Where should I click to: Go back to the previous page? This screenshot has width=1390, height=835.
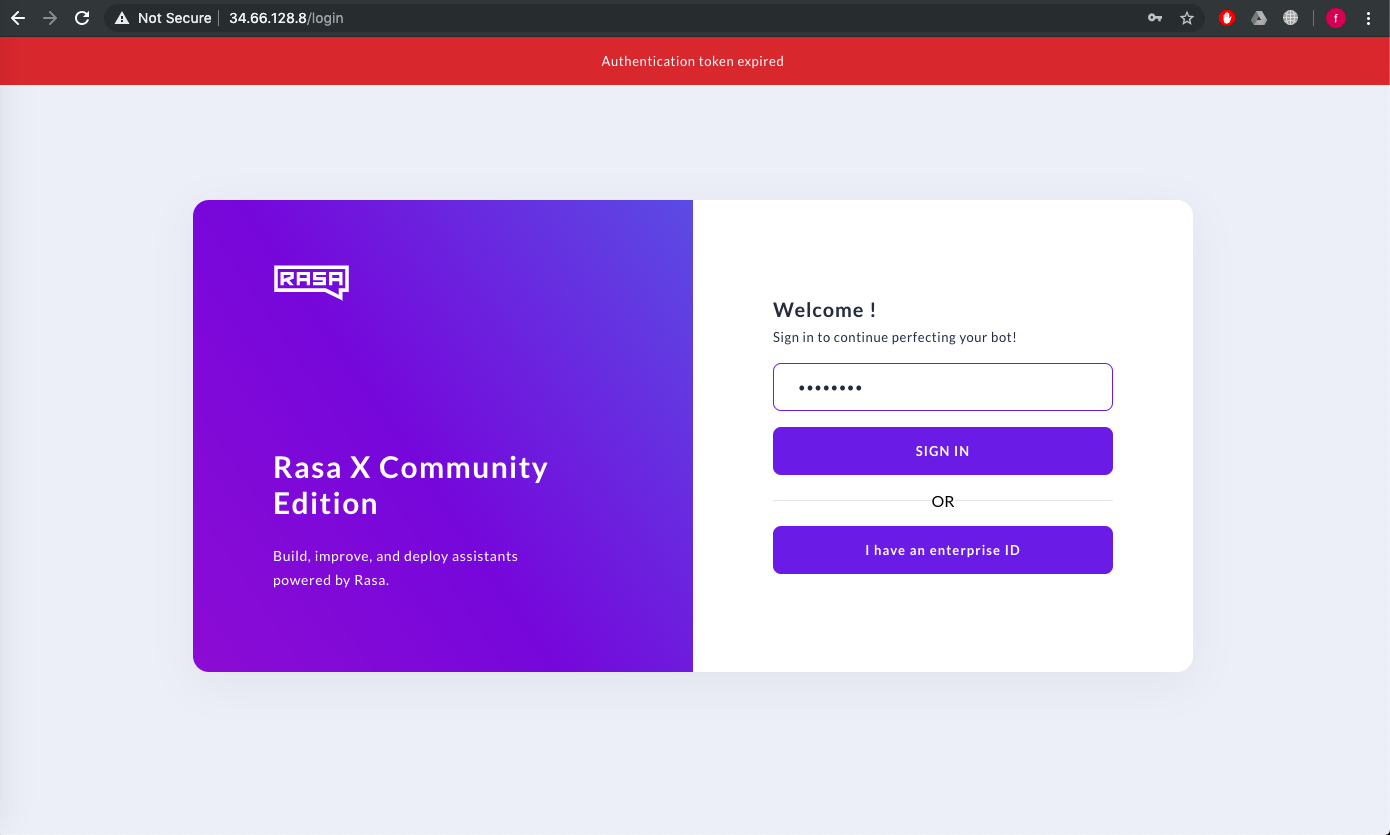click(18, 17)
